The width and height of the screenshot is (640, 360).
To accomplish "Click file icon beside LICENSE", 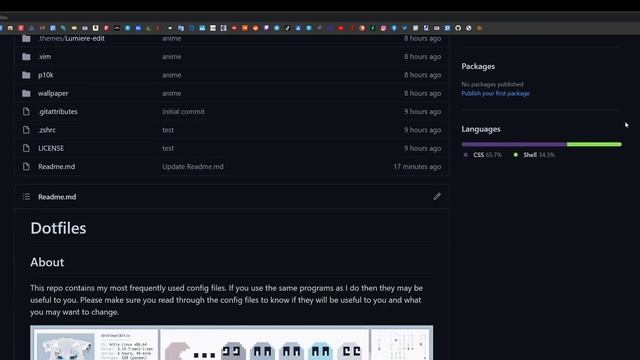I will (26, 148).
